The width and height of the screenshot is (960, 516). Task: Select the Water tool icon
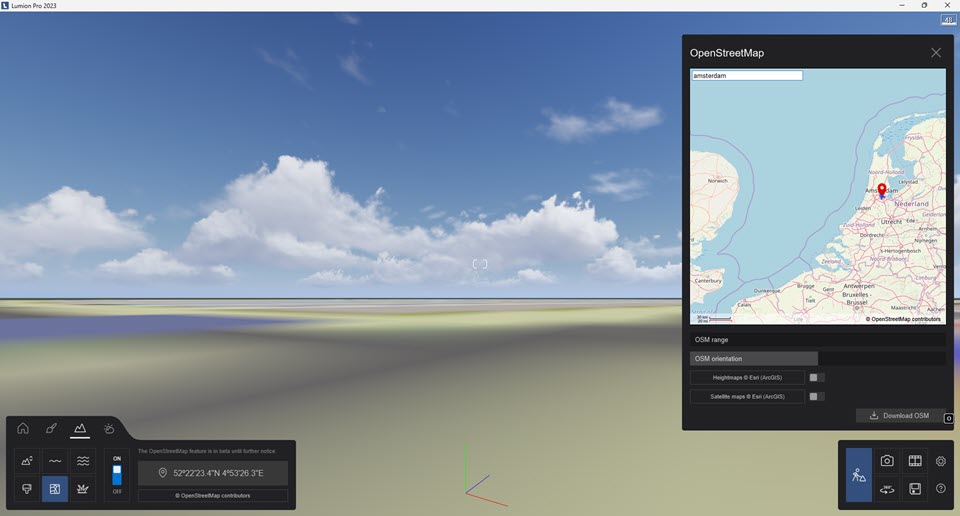(x=55, y=461)
